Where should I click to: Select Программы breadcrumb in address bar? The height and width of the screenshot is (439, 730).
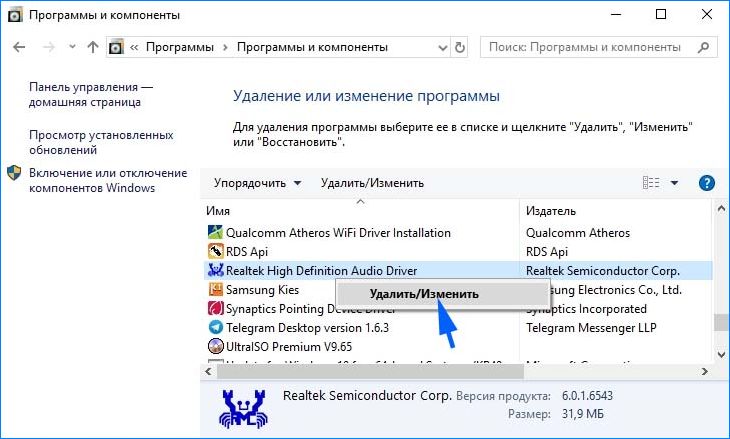[x=180, y=47]
